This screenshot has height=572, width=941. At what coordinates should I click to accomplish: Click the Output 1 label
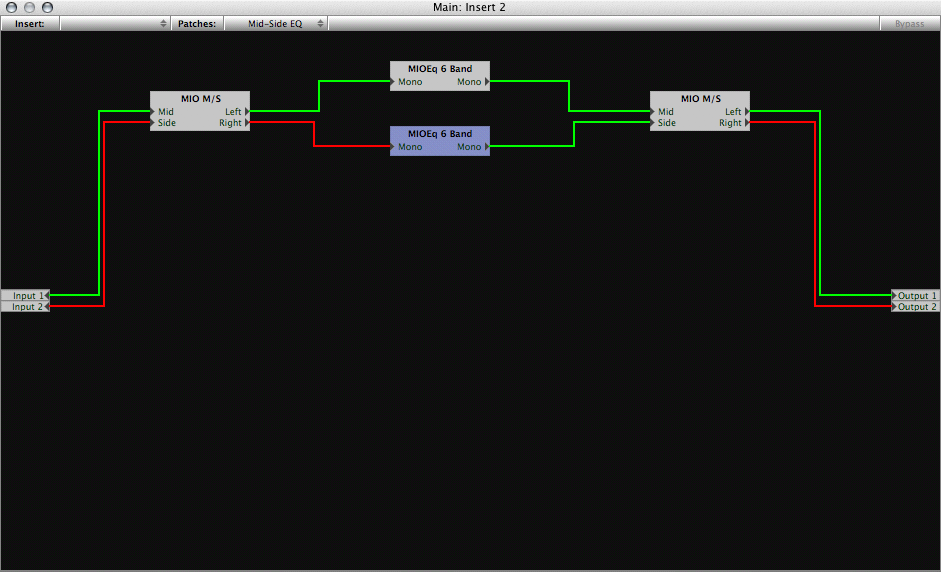[x=917, y=295]
